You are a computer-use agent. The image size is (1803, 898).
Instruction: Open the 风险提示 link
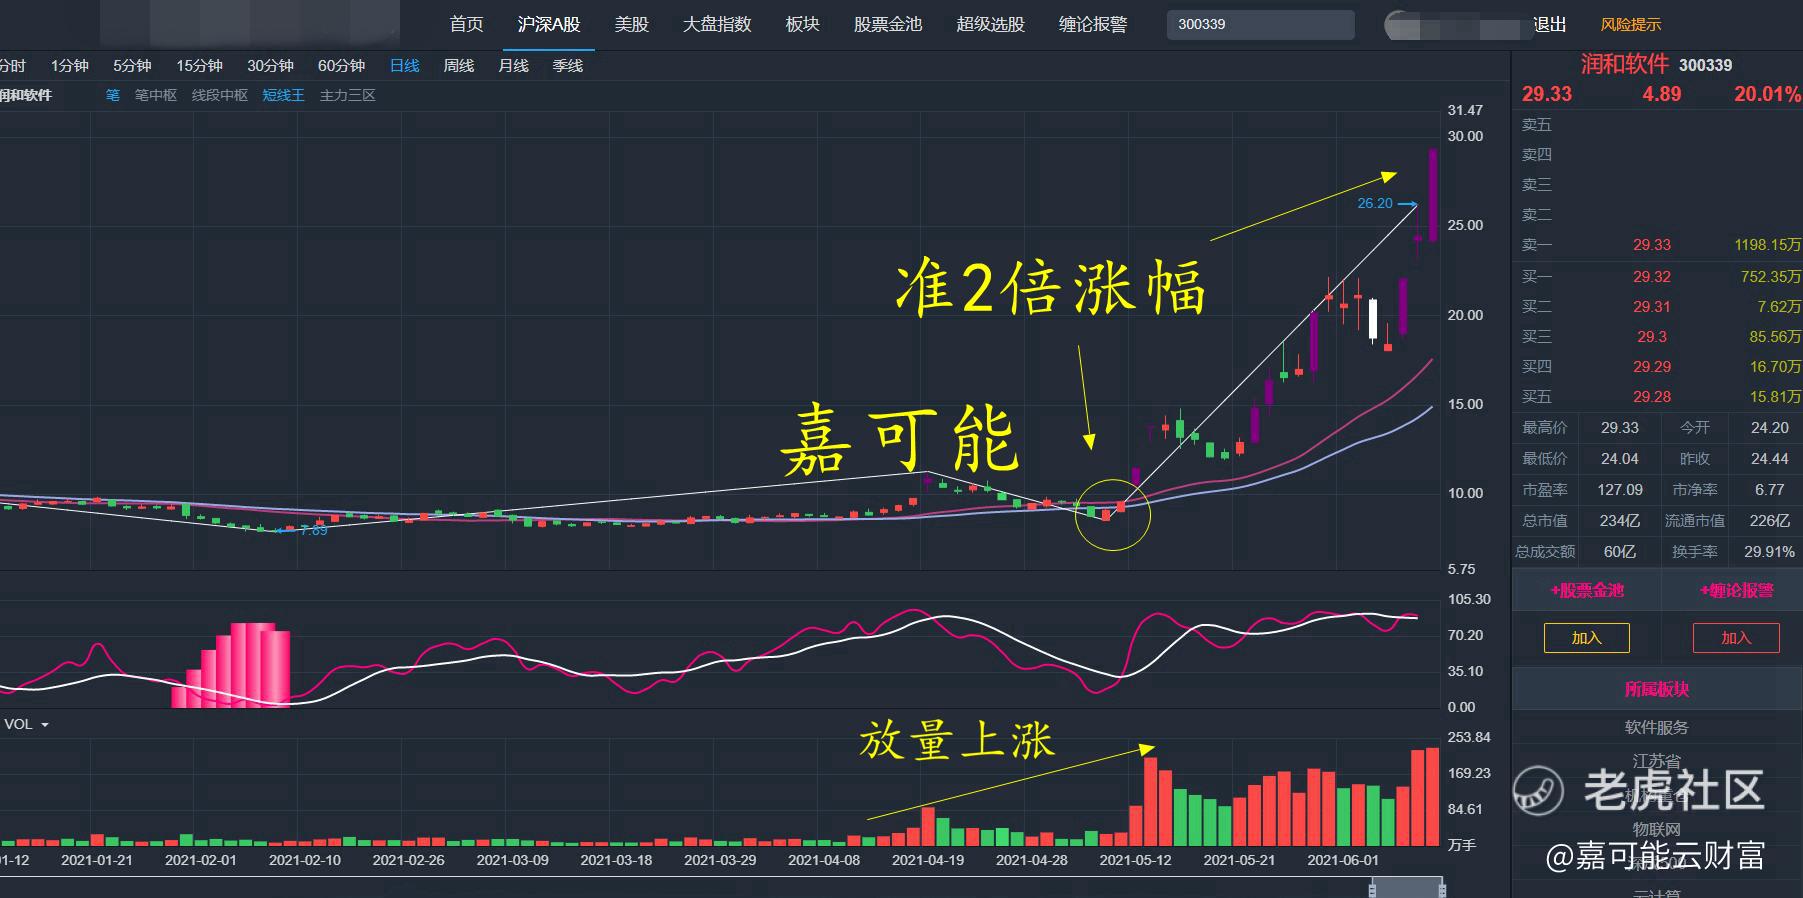click(x=1630, y=24)
